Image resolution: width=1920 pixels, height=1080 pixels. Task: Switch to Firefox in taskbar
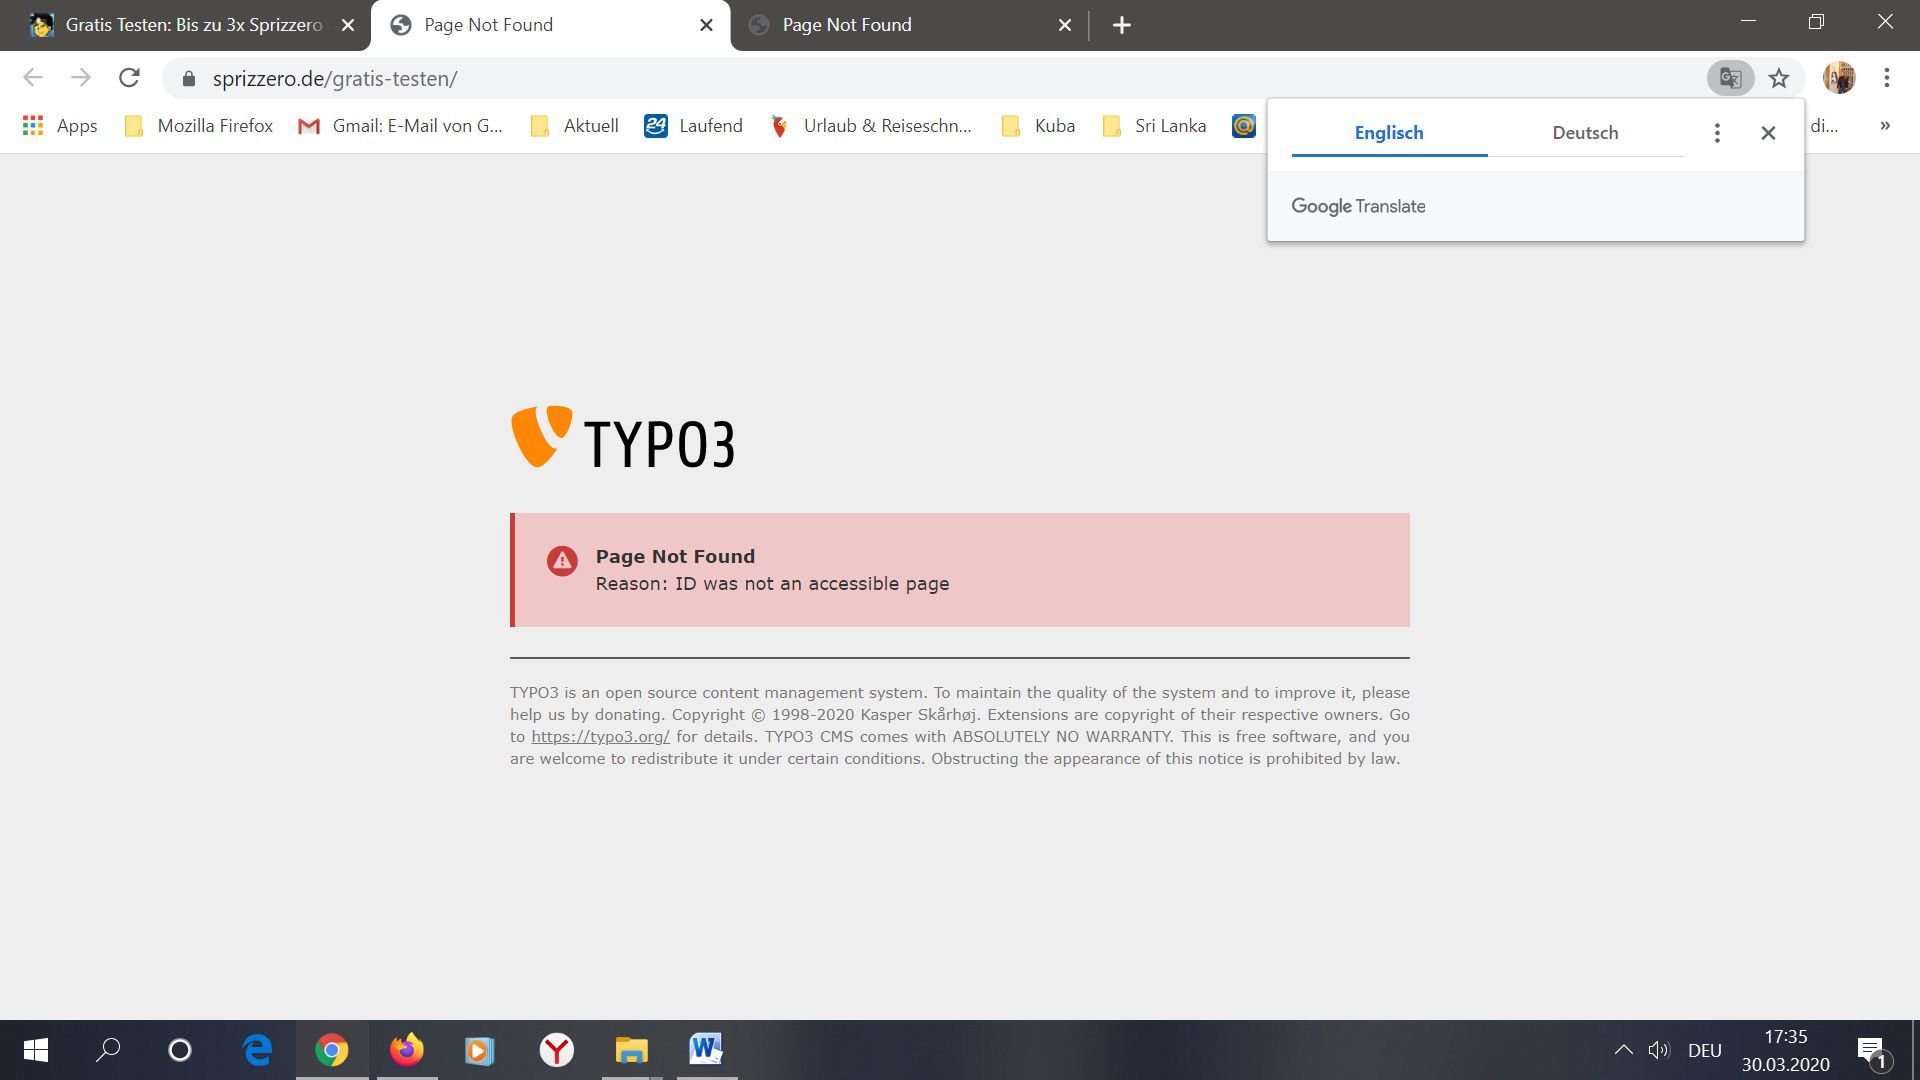(407, 1050)
